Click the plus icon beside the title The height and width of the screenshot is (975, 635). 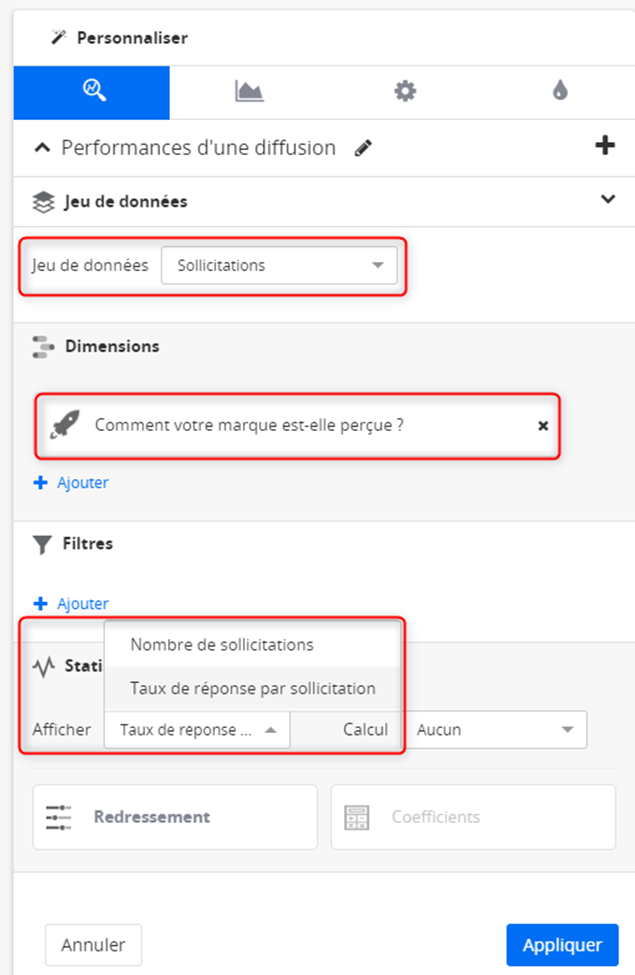pyautogui.click(x=604, y=146)
